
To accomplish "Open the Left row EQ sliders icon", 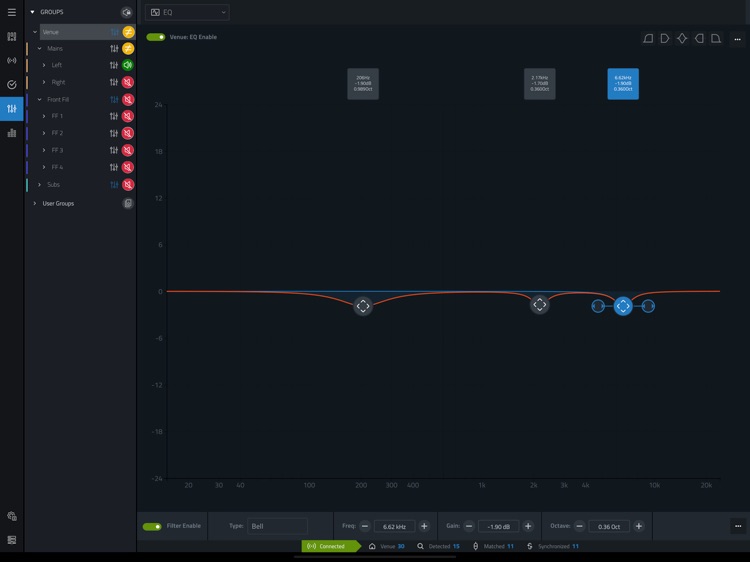I will click(114, 65).
